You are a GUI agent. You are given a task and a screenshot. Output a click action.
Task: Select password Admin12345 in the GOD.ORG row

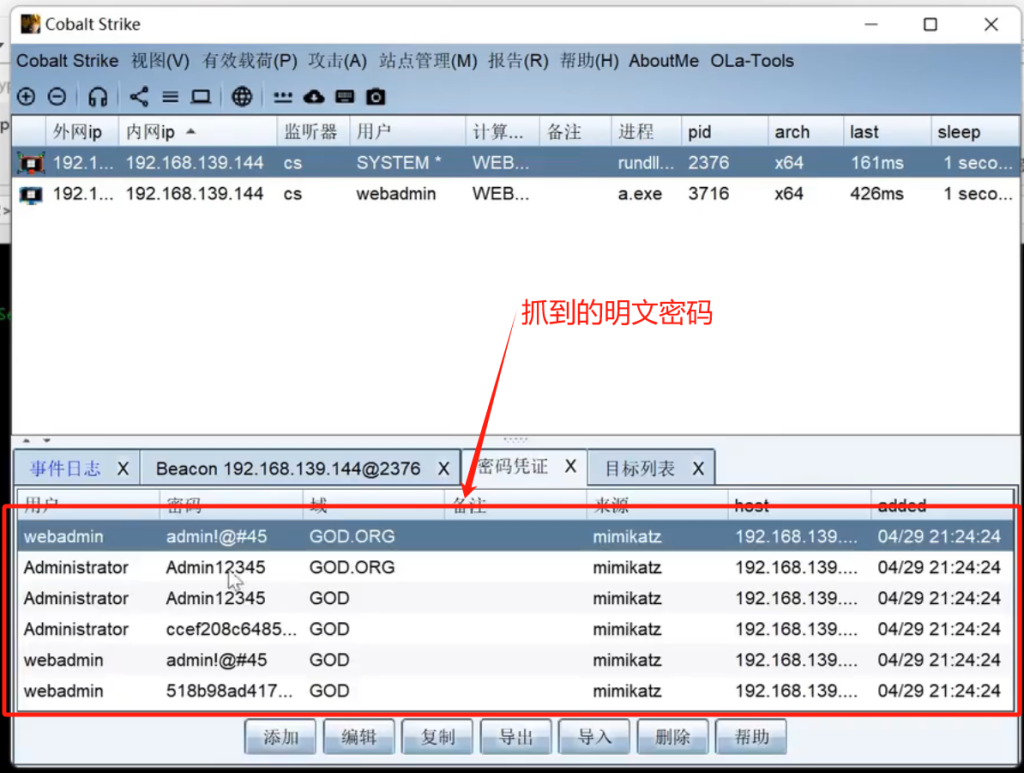pyautogui.click(x=216, y=567)
